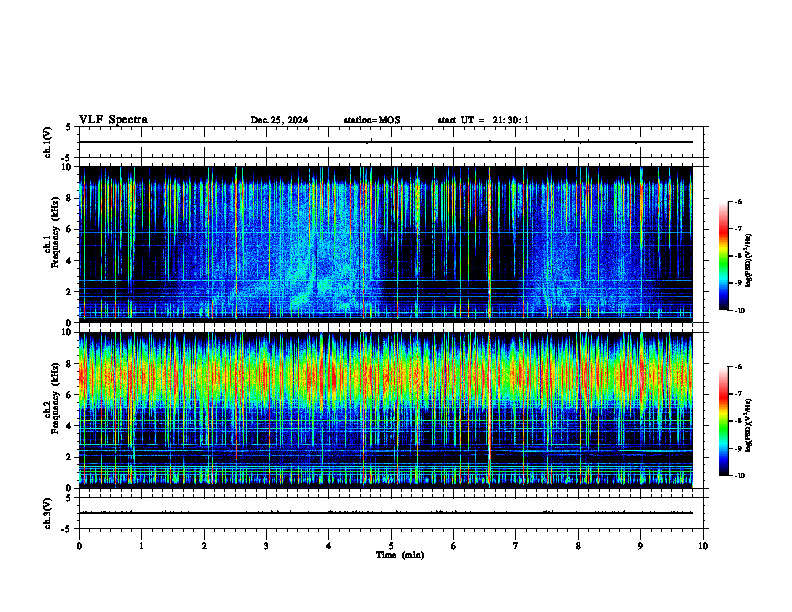Click the "8" tick on ch.1 frequency axis
Viewport: 792px width, 612px height.
(x=70, y=198)
